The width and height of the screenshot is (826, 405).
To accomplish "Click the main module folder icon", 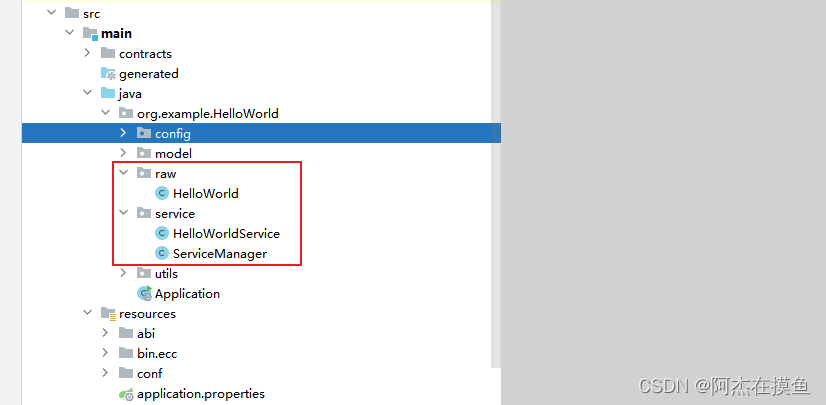I will tap(90, 33).
